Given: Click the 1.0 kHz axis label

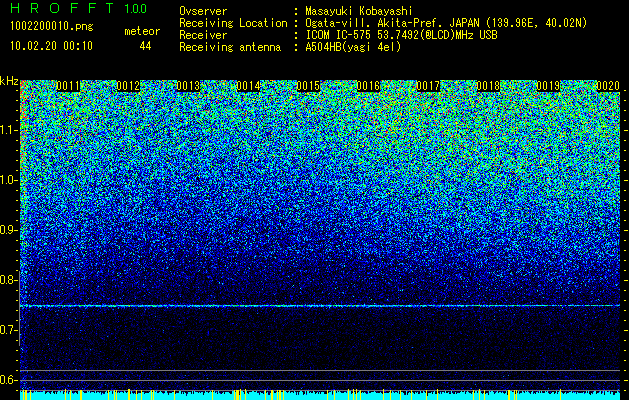Looking at the screenshot, I should pos(8,180).
